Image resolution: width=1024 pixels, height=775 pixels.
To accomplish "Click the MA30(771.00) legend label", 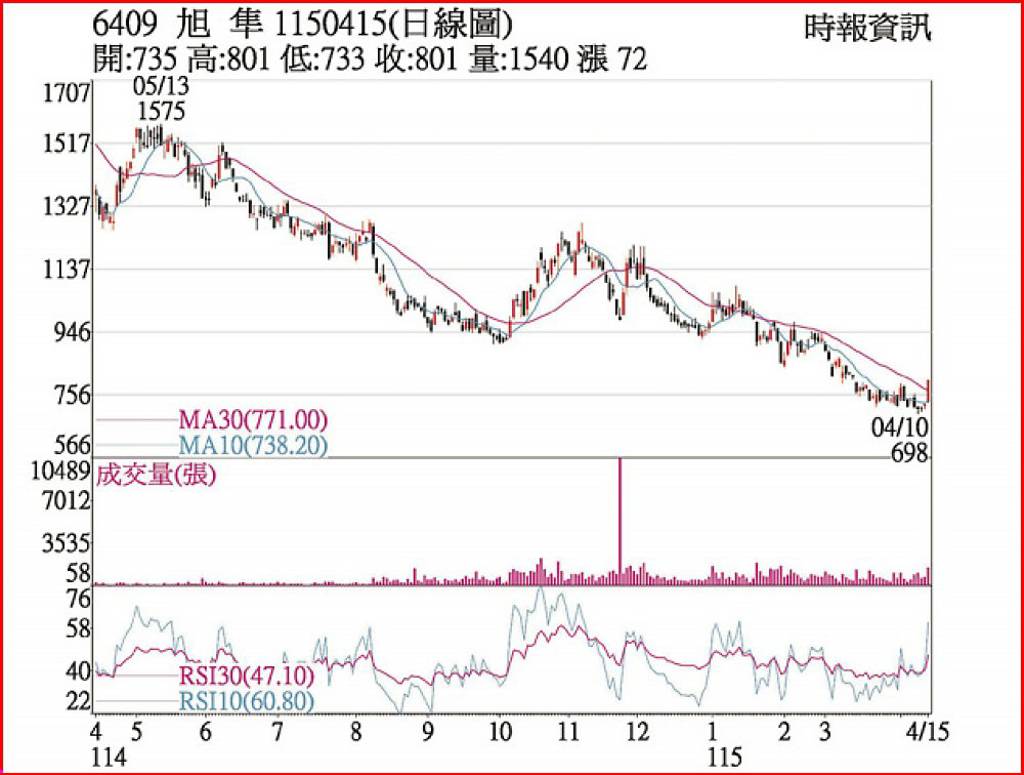I will pyautogui.click(x=252, y=419).
